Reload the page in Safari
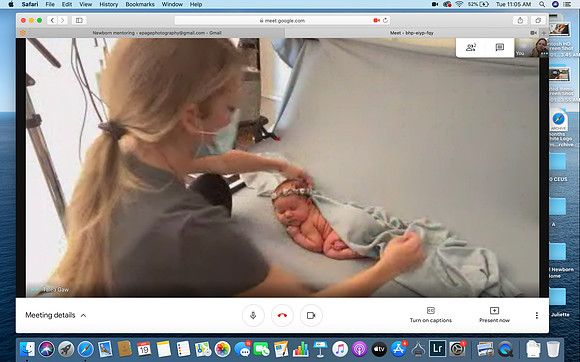This screenshot has height=362, width=580. pyautogui.click(x=385, y=20)
